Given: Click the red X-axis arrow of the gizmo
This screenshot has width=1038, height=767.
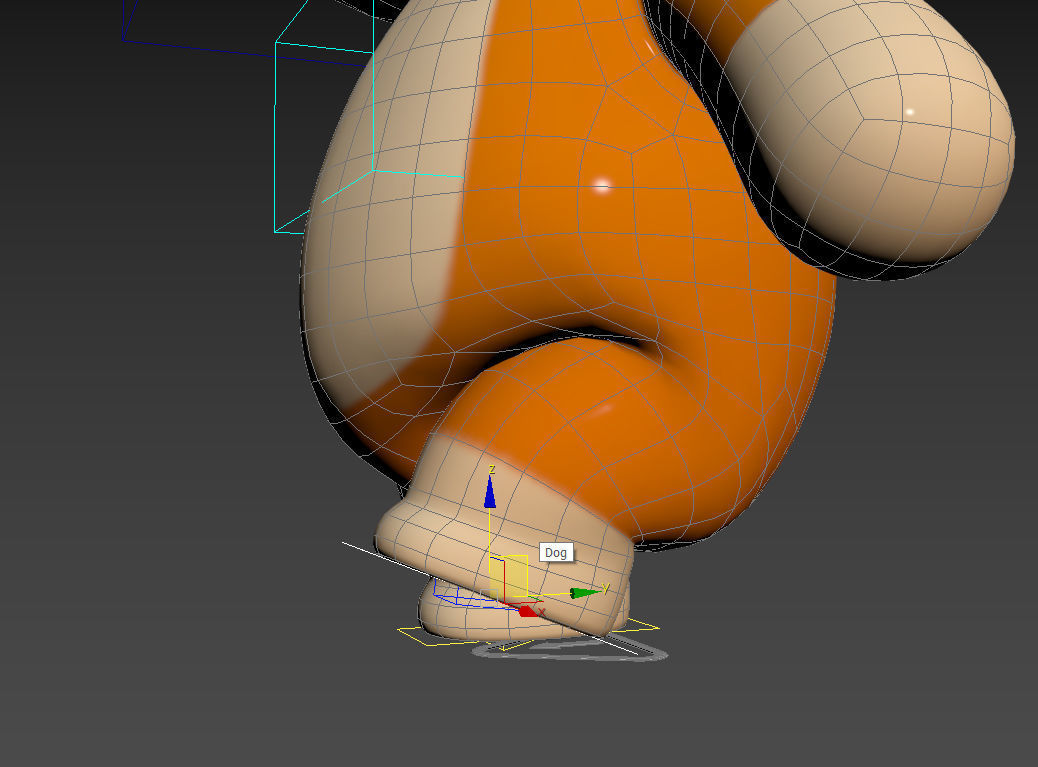Looking at the screenshot, I should pyautogui.click(x=528, y=611).
